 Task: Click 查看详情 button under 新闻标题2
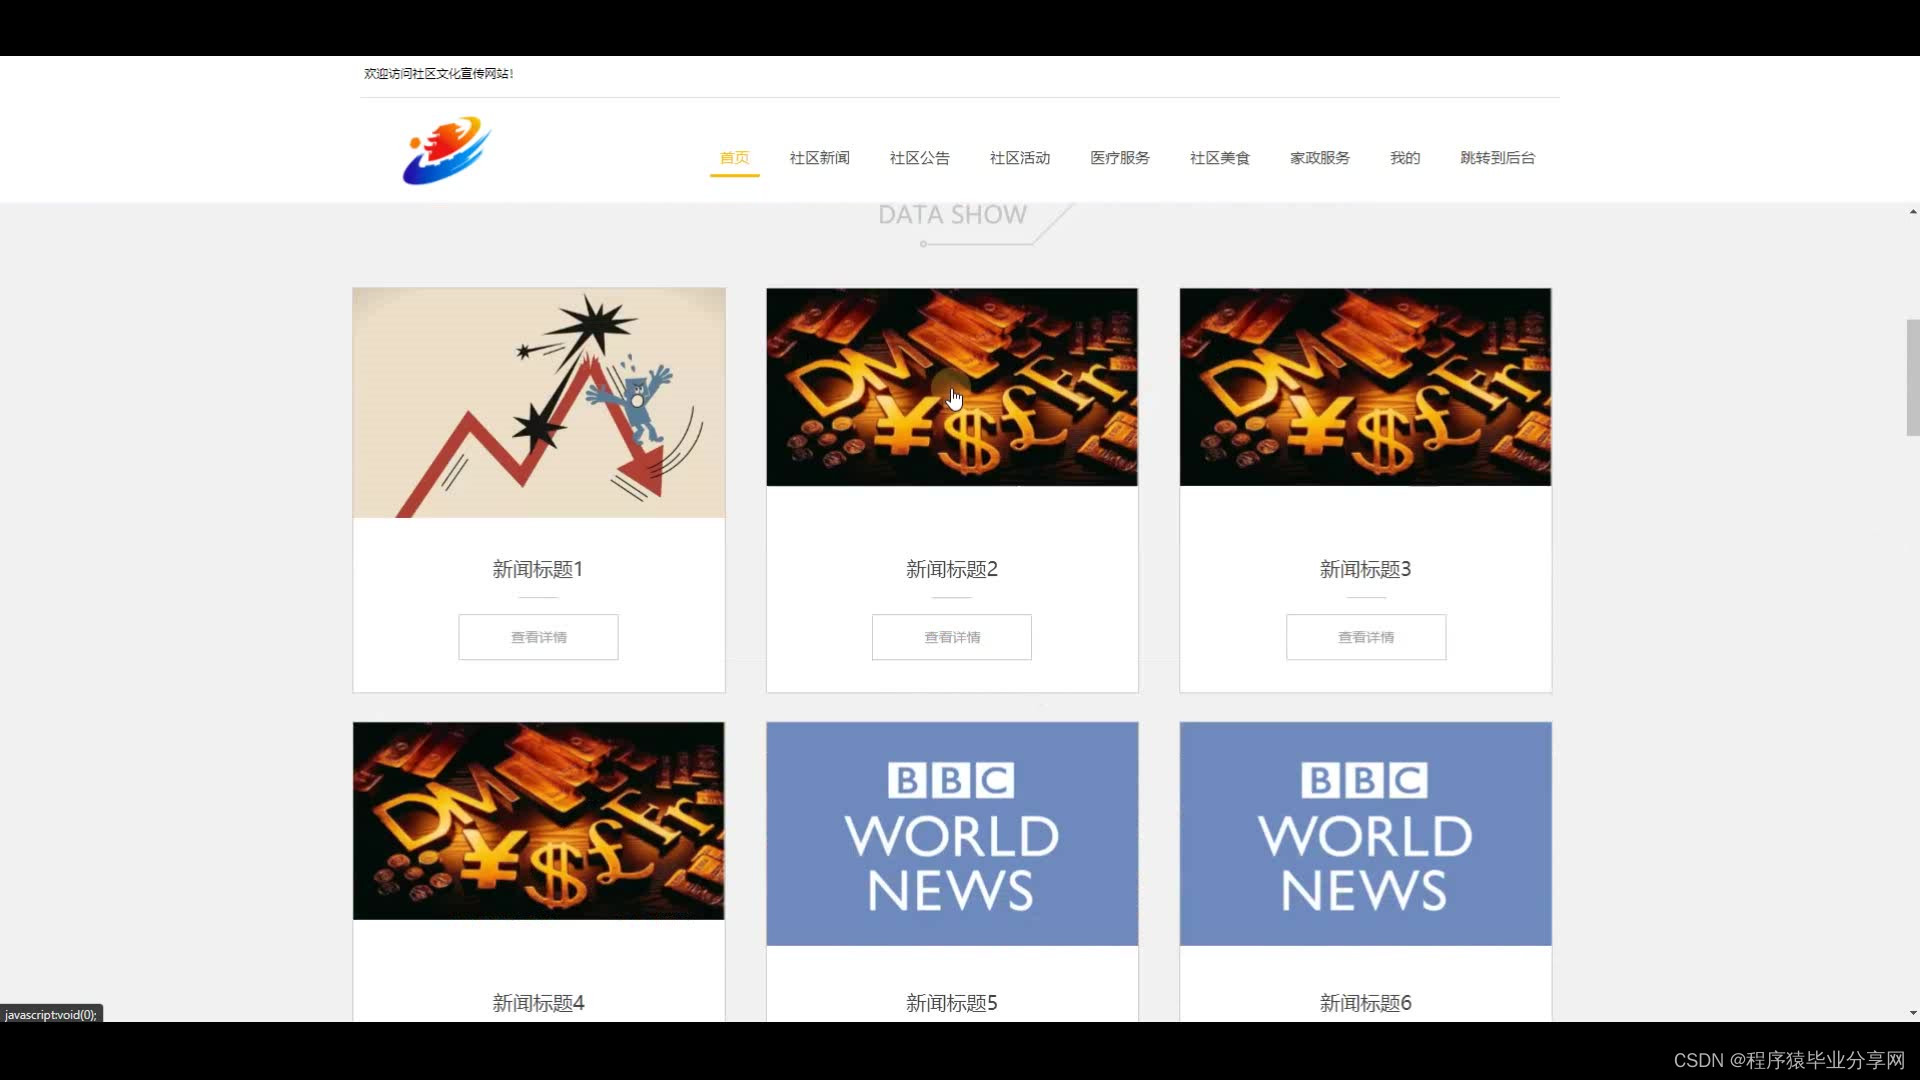tap(951, 637)
